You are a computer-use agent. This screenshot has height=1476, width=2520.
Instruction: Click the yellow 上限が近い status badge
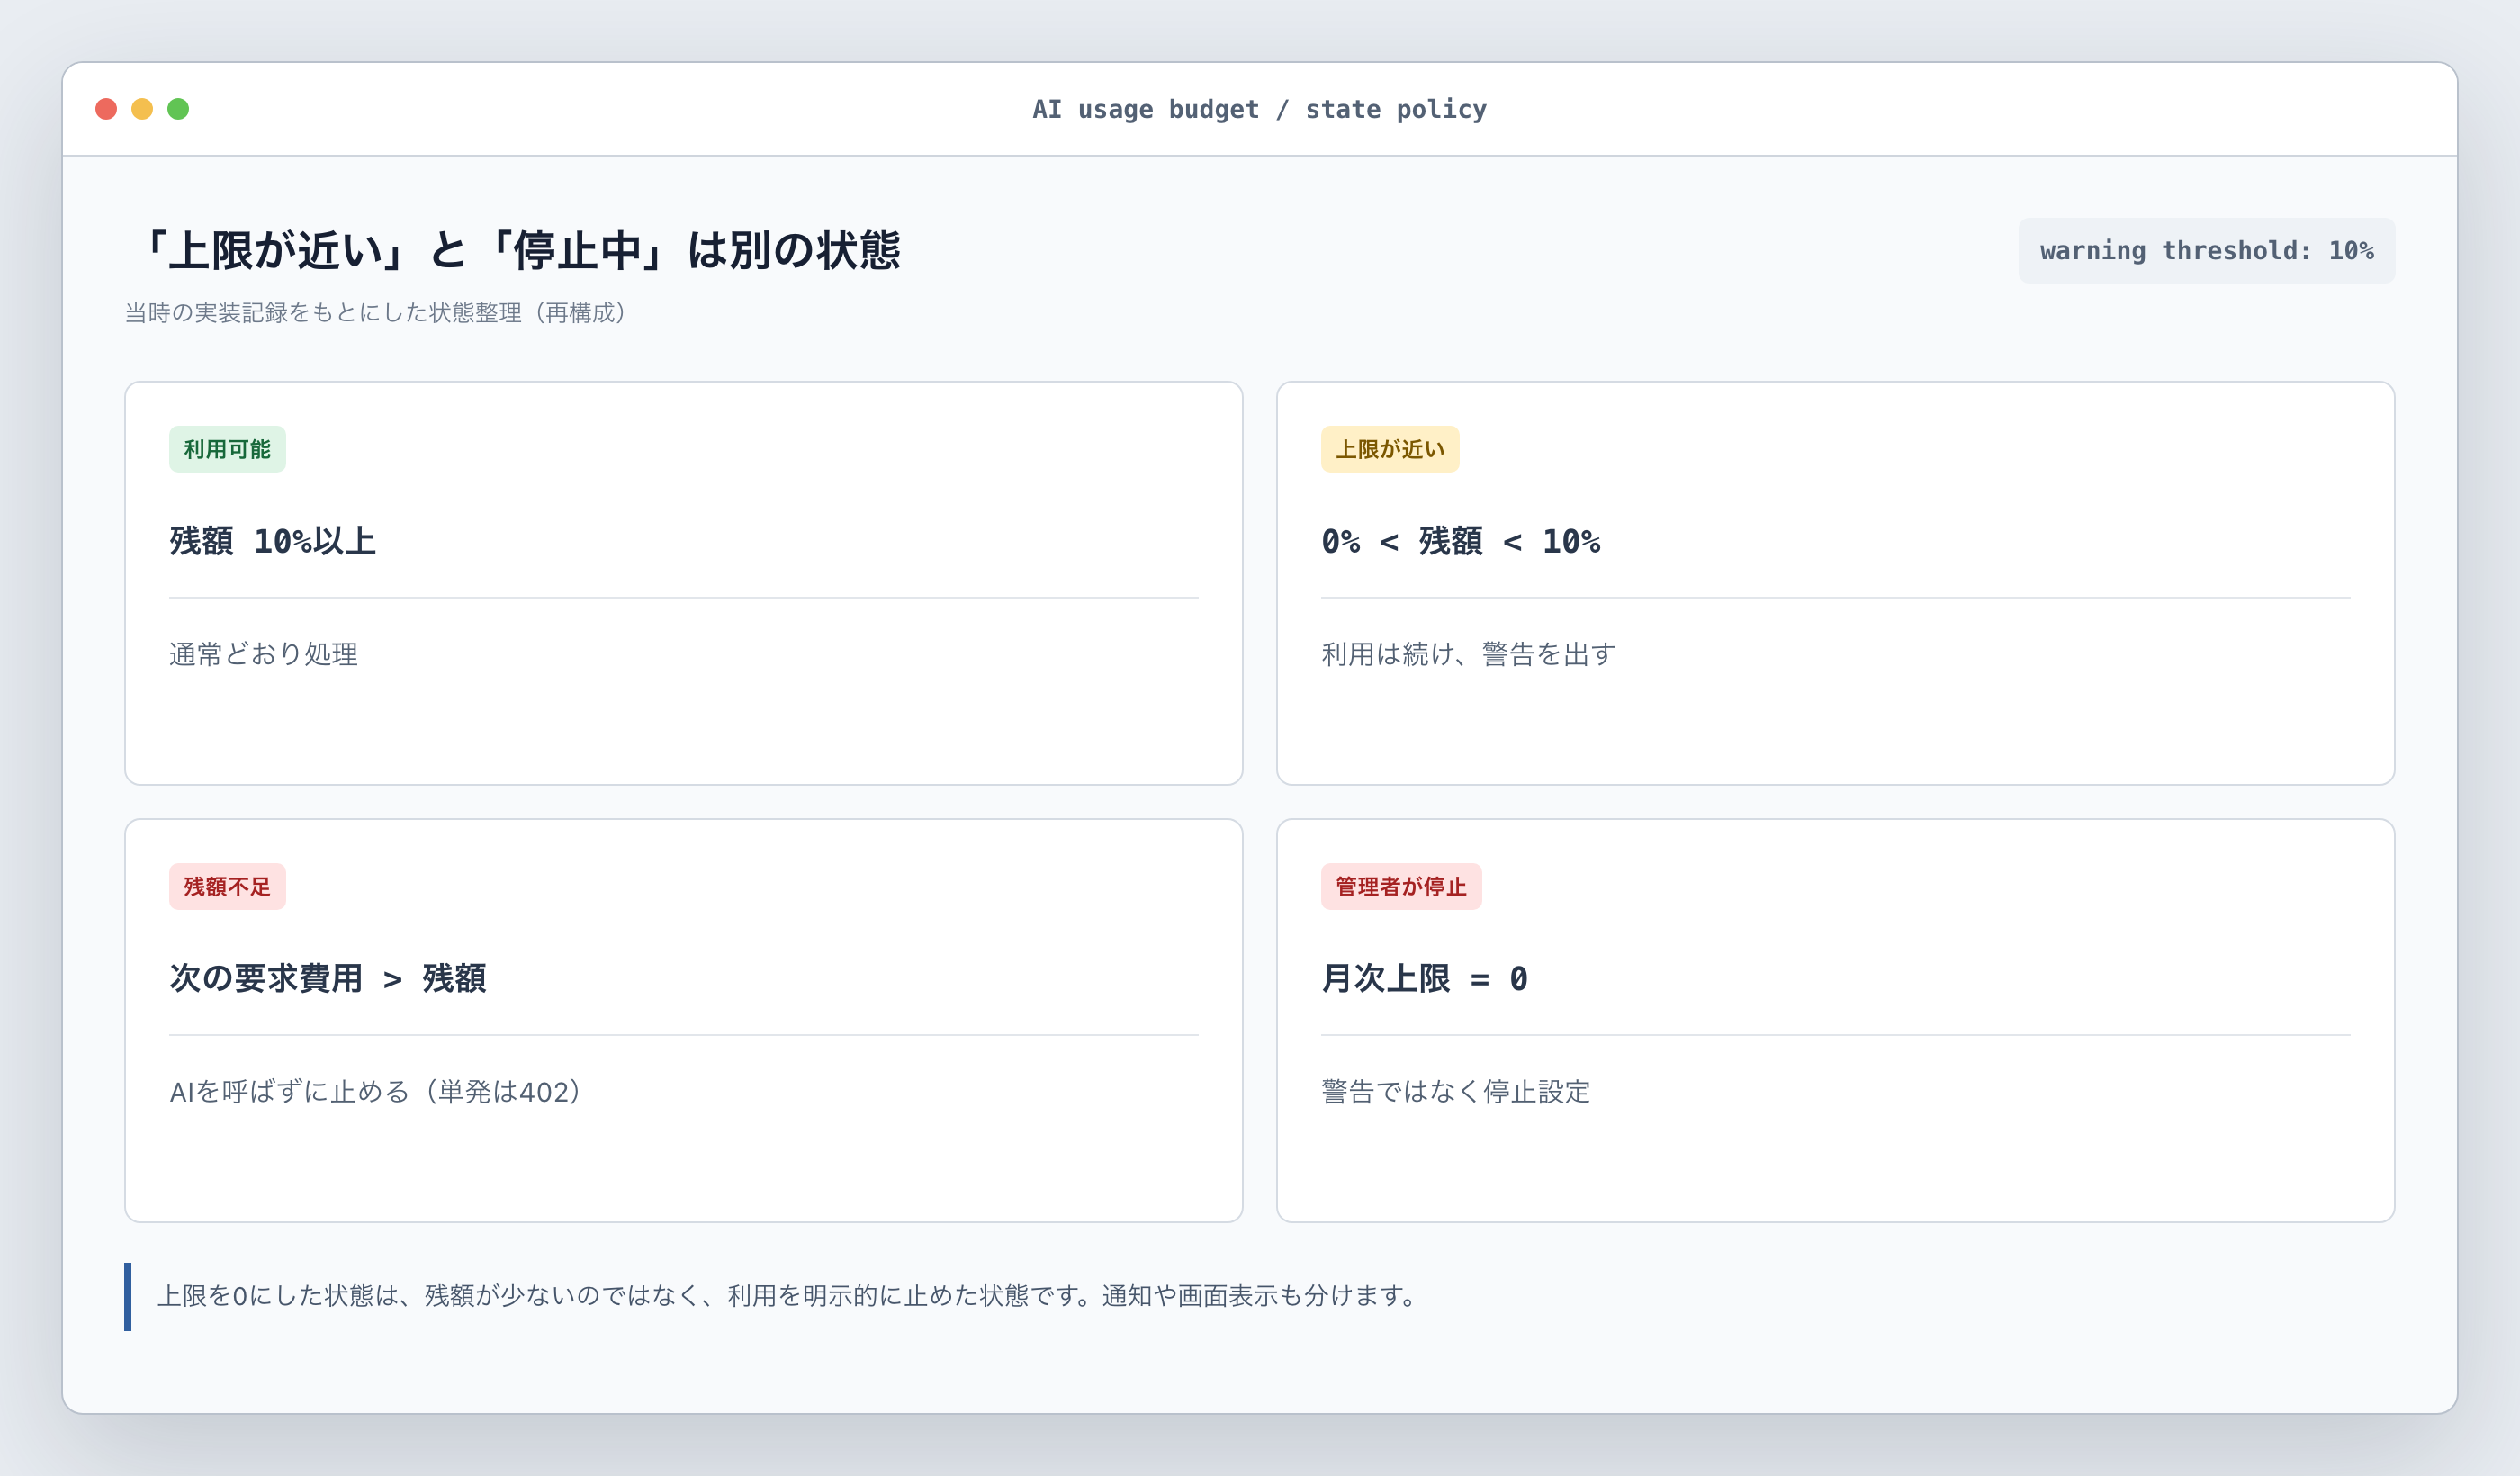point(1390,449)
